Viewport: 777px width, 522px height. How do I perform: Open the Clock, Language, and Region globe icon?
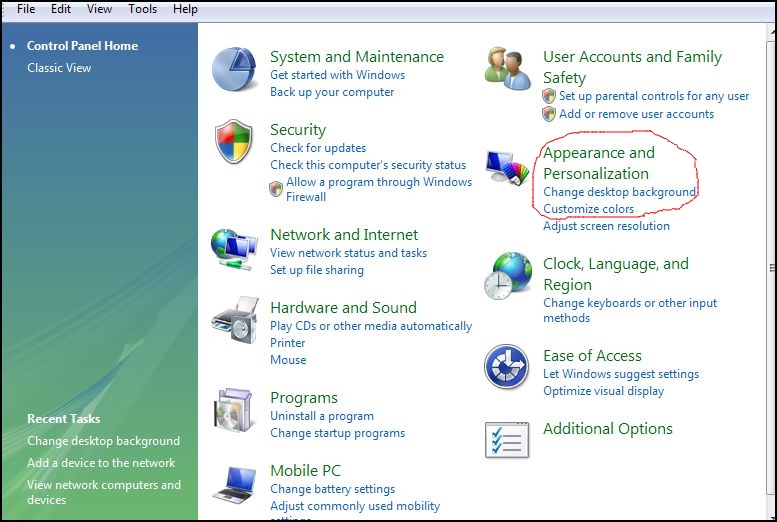pos(507,276)
